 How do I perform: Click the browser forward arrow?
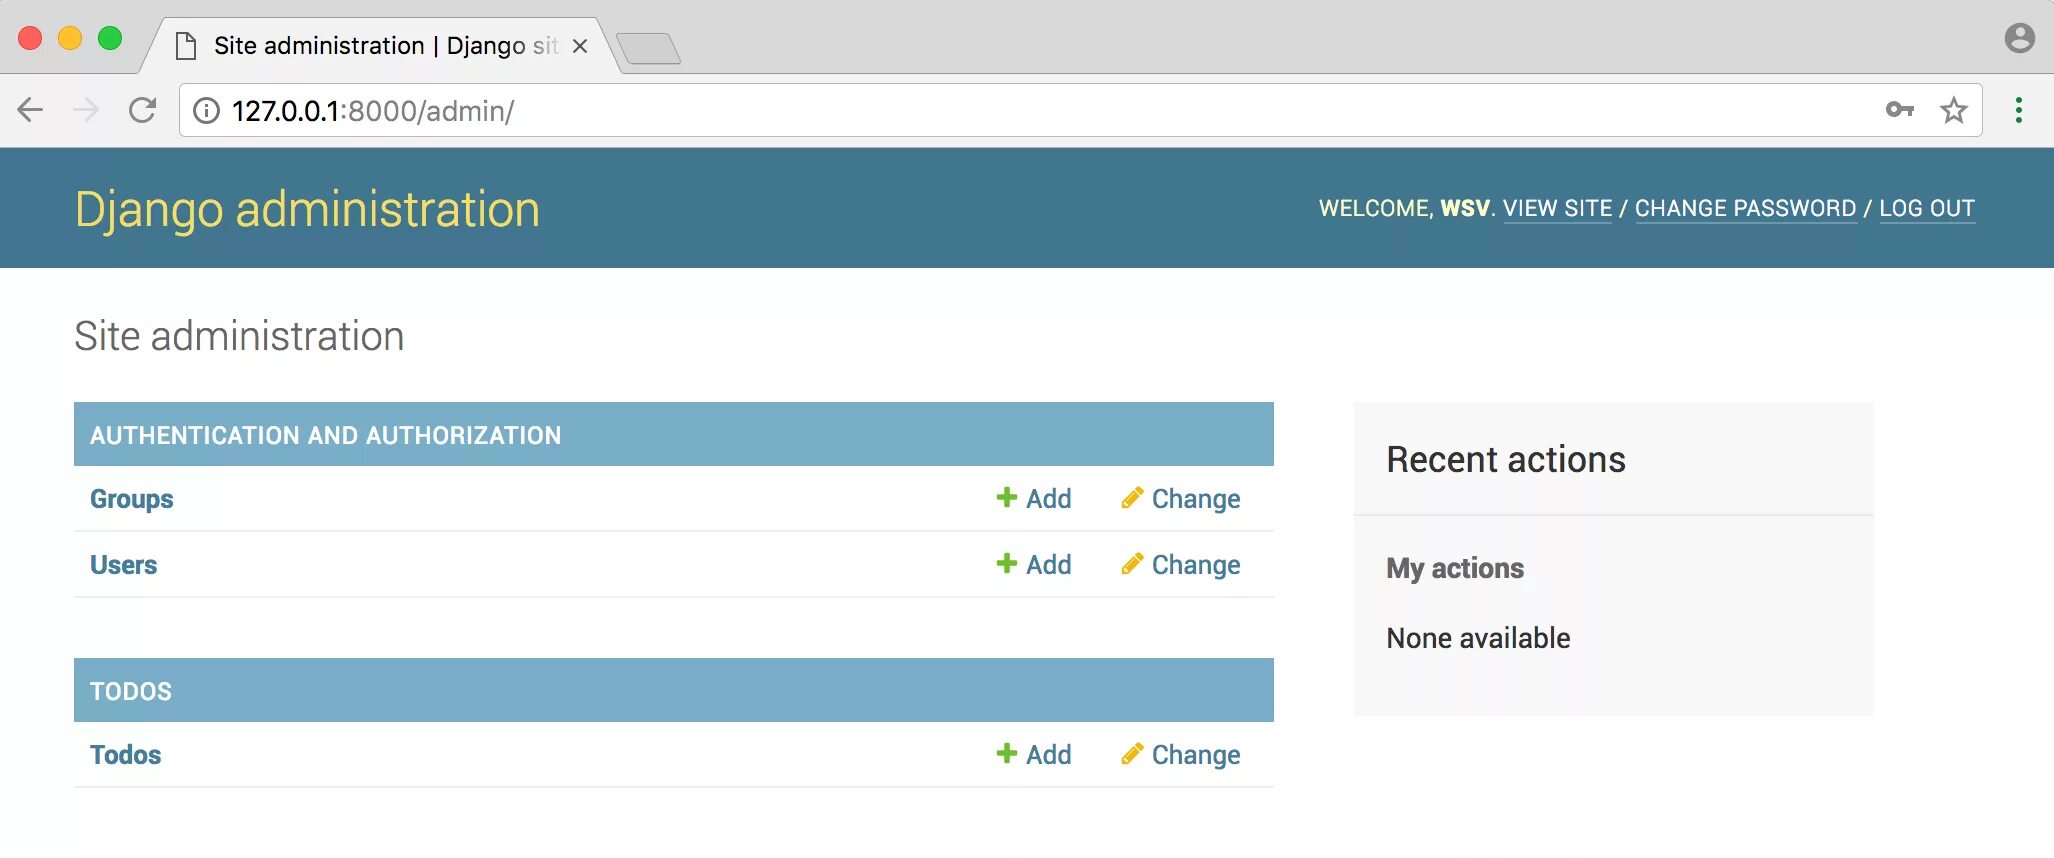[x=86, y=110]
